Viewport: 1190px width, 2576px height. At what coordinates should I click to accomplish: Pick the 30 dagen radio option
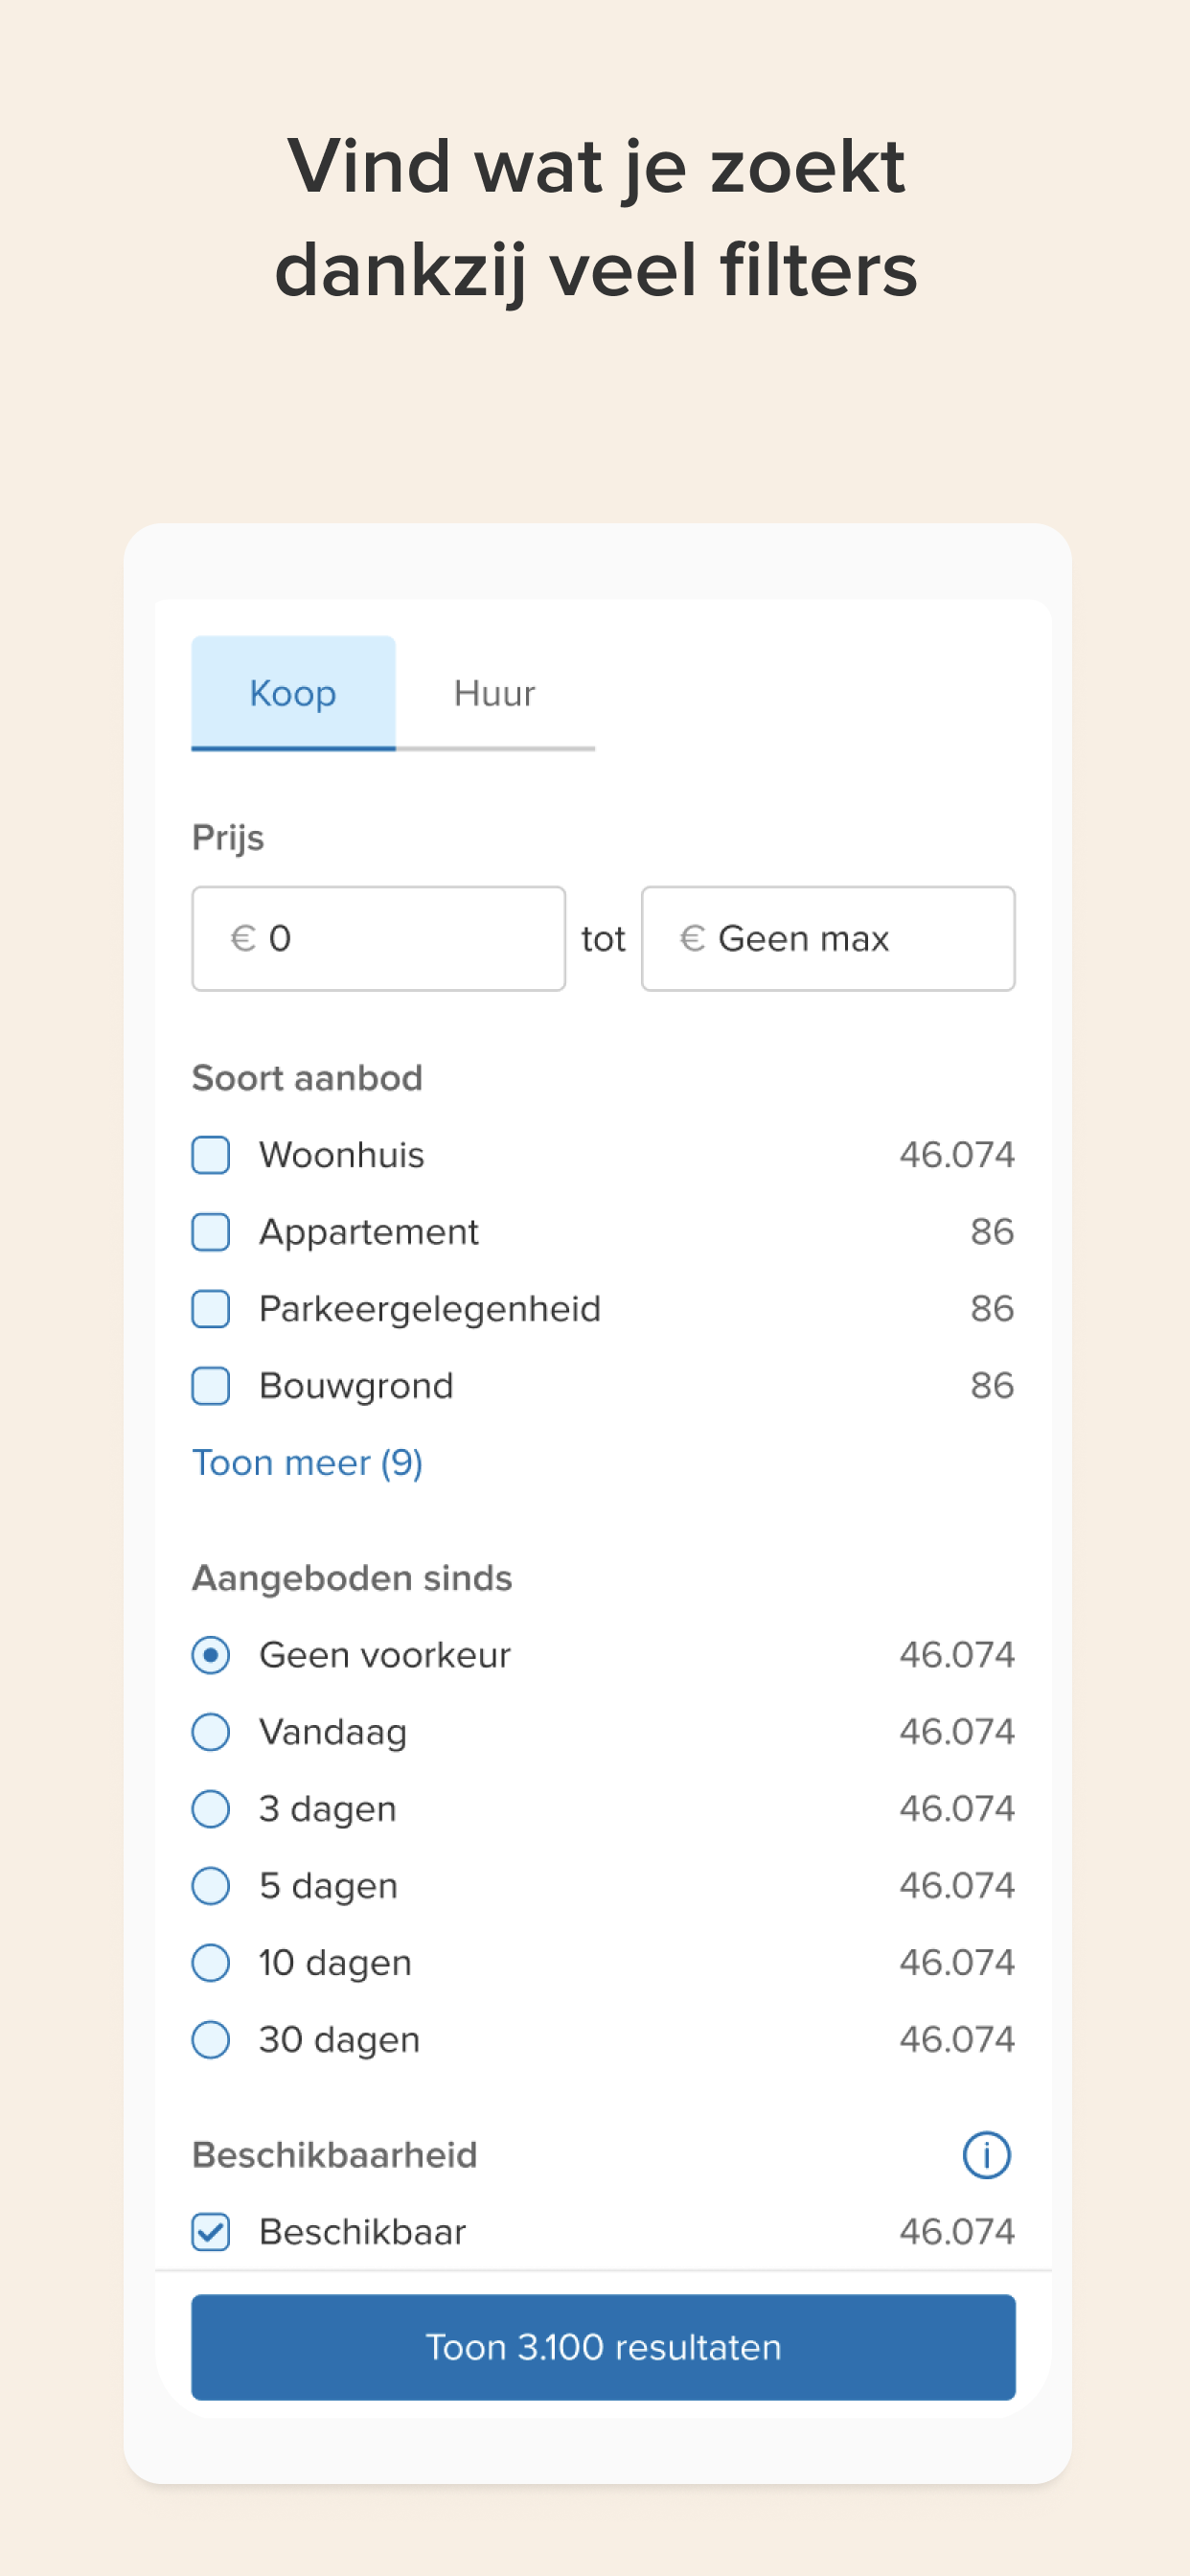point(210,2040)
